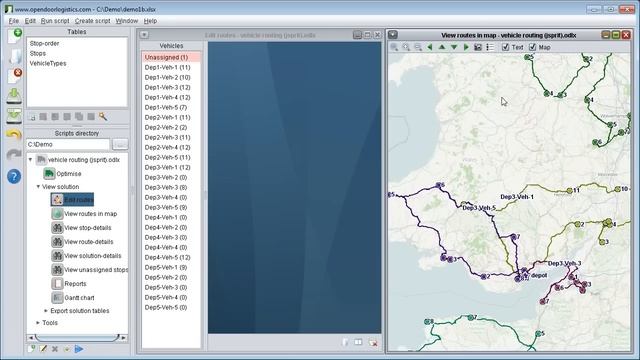Pan map left with green left arrow
Screen dimensions: 640x360
[x=430, y=47]
